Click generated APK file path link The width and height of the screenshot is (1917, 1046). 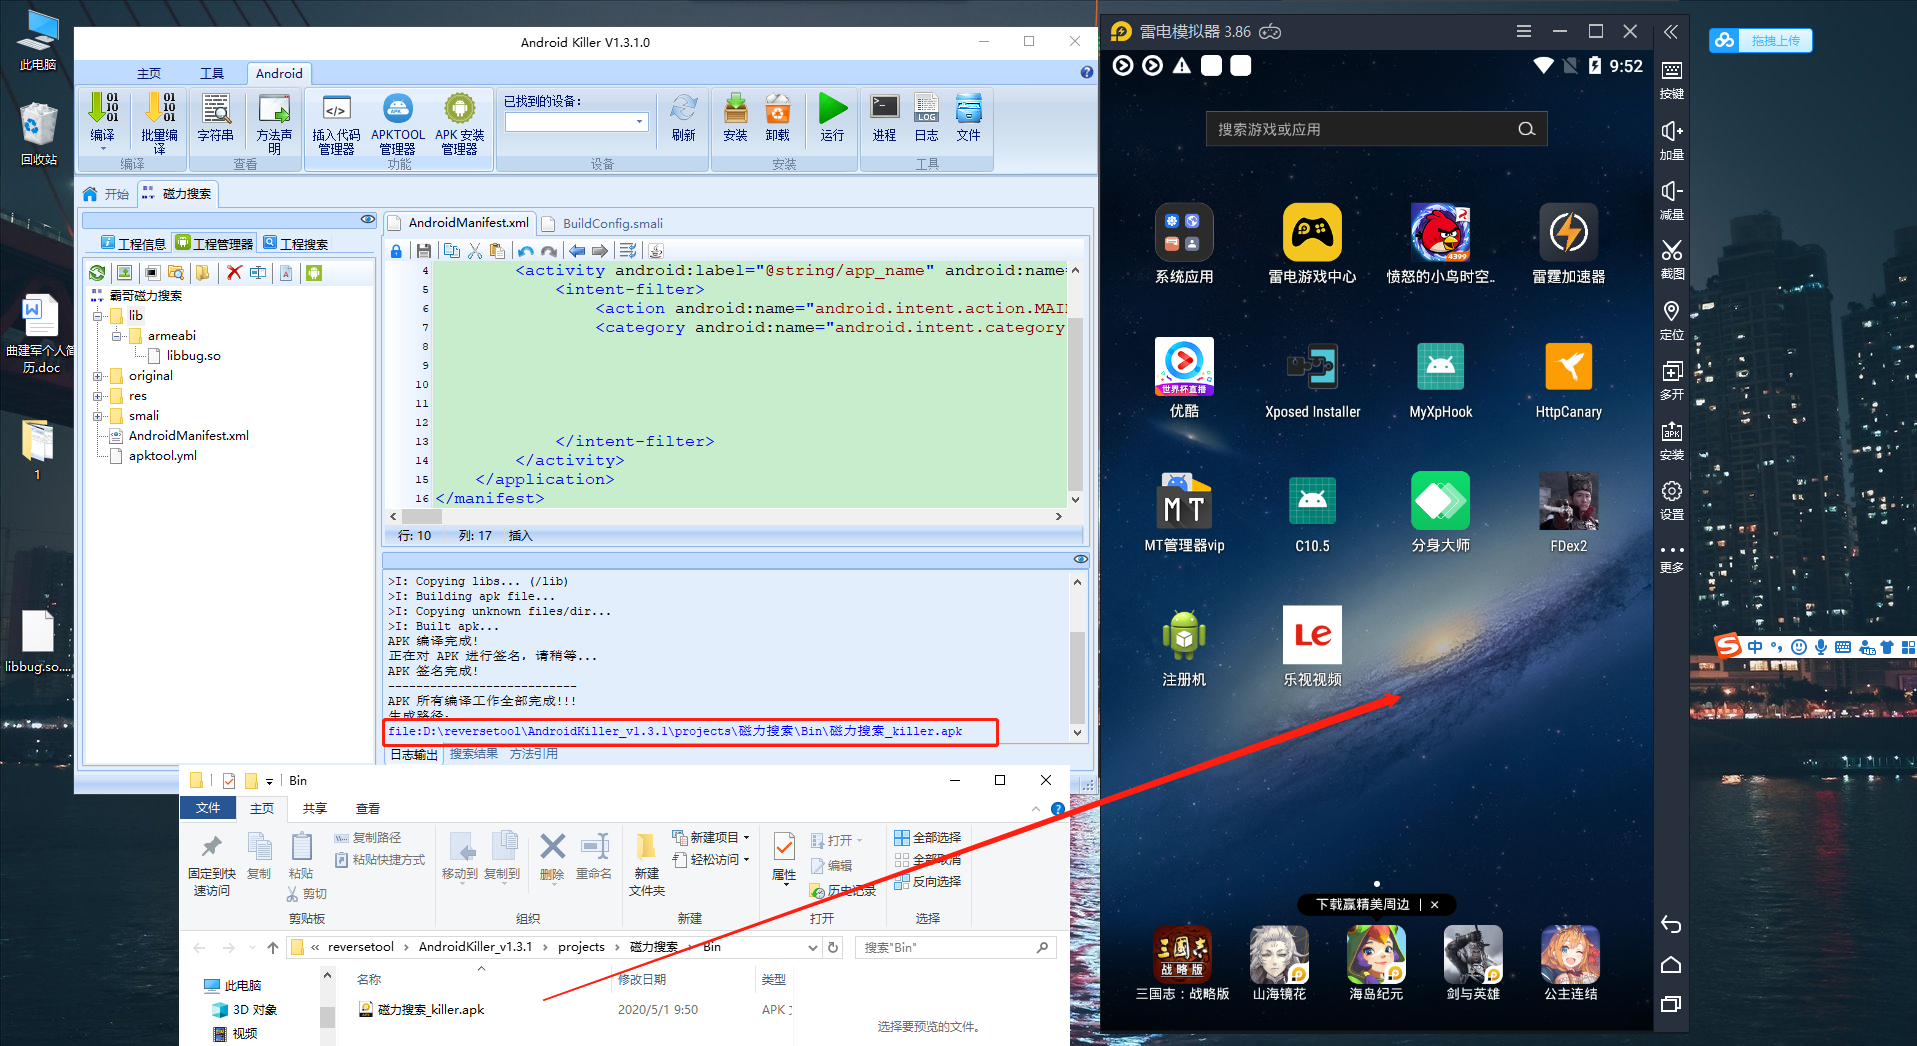point(676,731)
